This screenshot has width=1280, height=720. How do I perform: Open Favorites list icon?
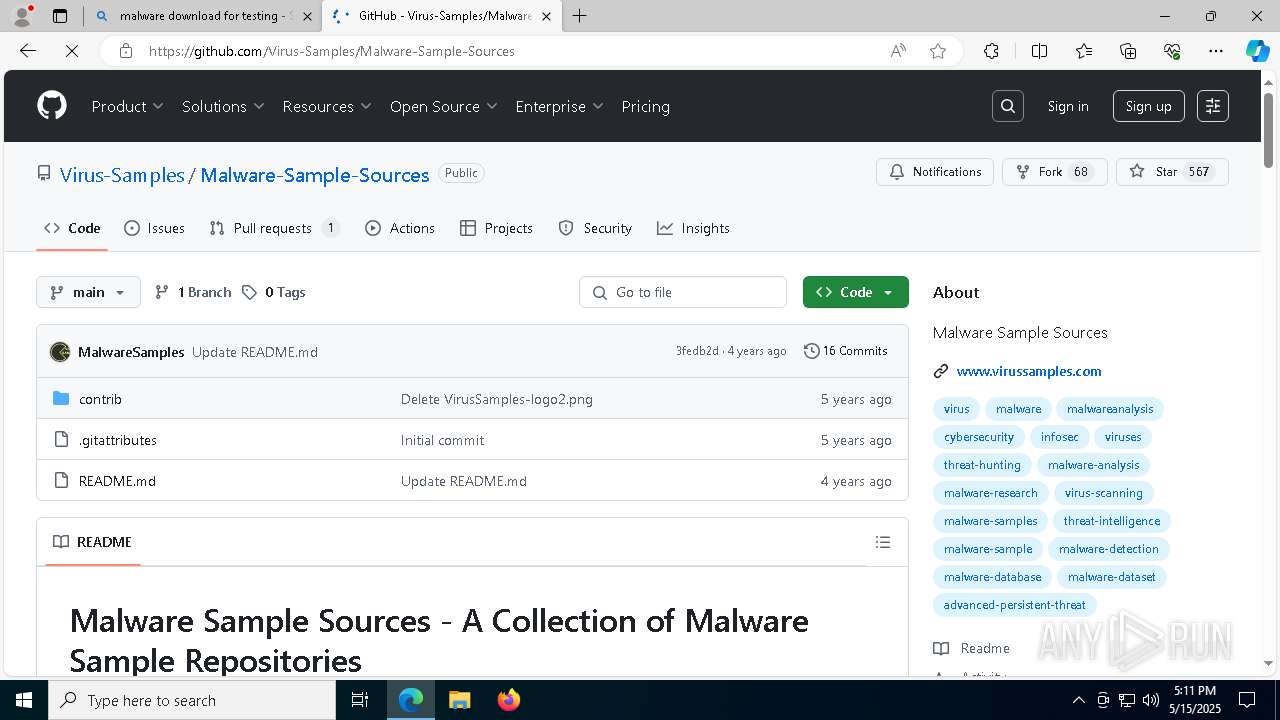pyautogui.click(x=1084, y=51)
